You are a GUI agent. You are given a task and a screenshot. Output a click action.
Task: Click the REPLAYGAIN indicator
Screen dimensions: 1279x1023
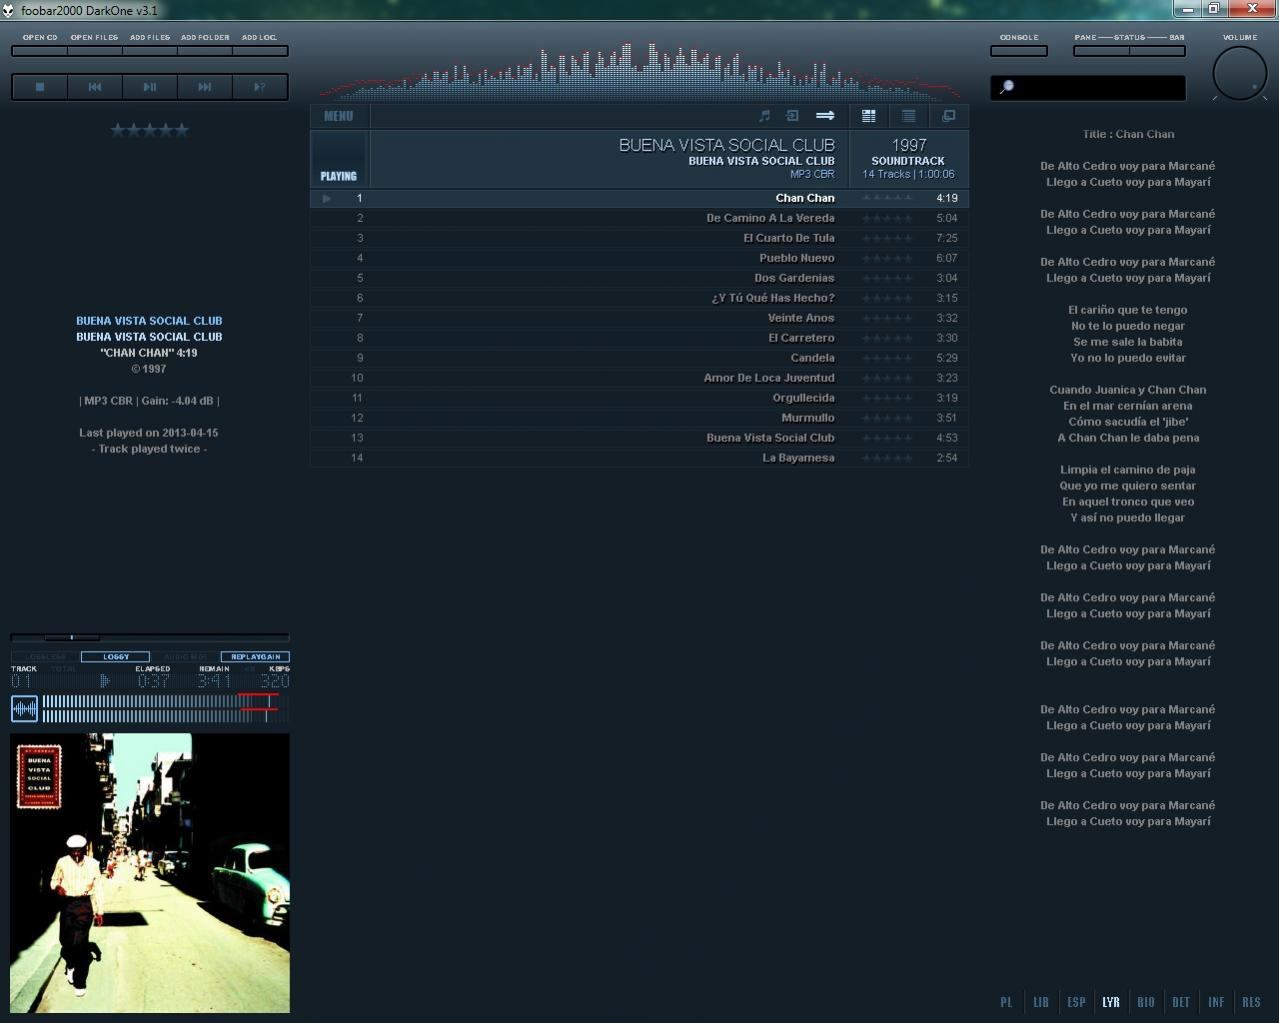click(255, 657)
